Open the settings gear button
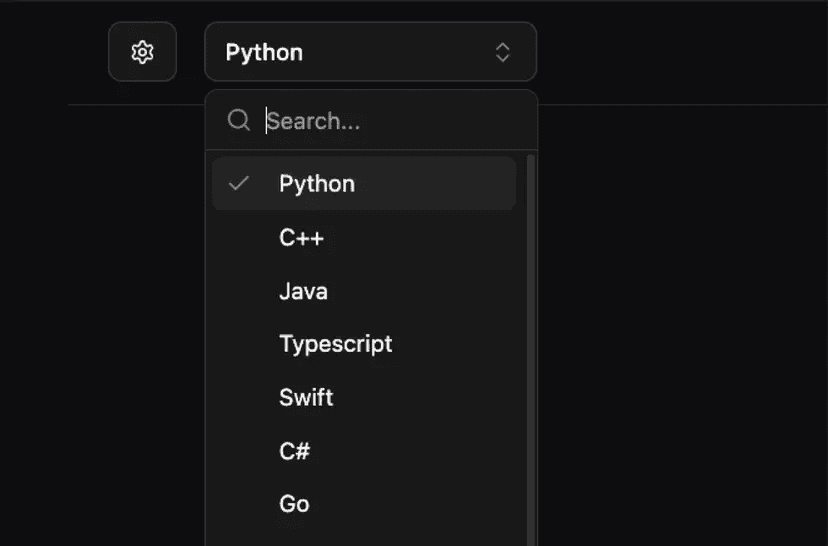The image size is (828, 546). click(142, 52)
